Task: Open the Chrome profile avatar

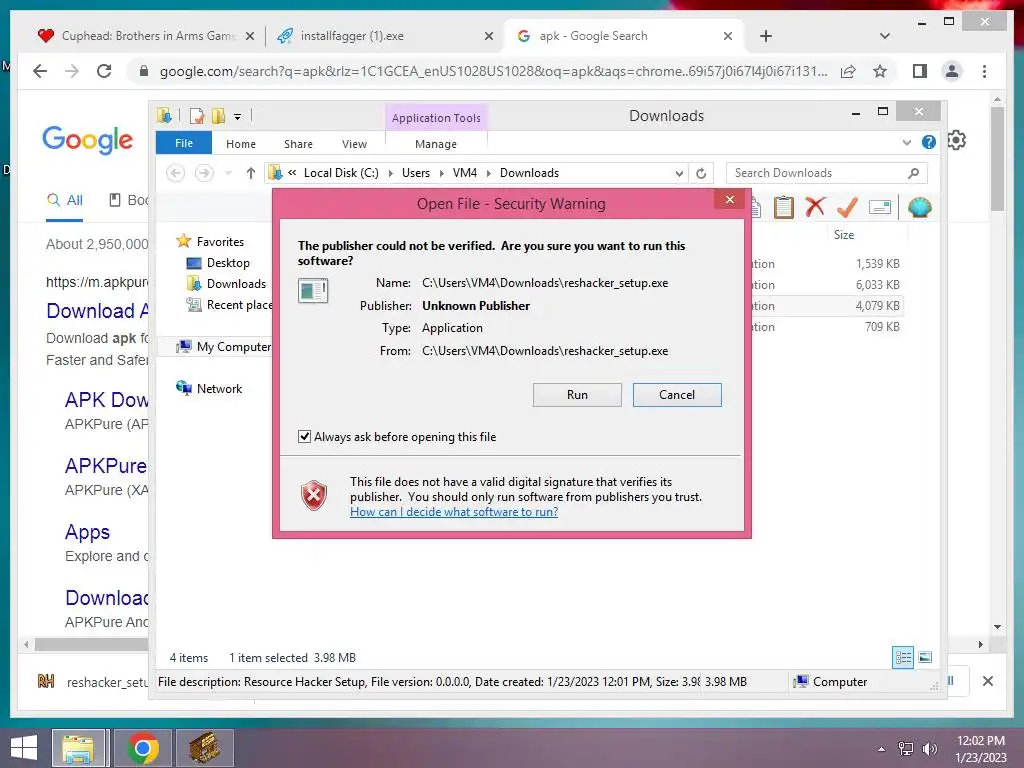Action: point(952,71)
